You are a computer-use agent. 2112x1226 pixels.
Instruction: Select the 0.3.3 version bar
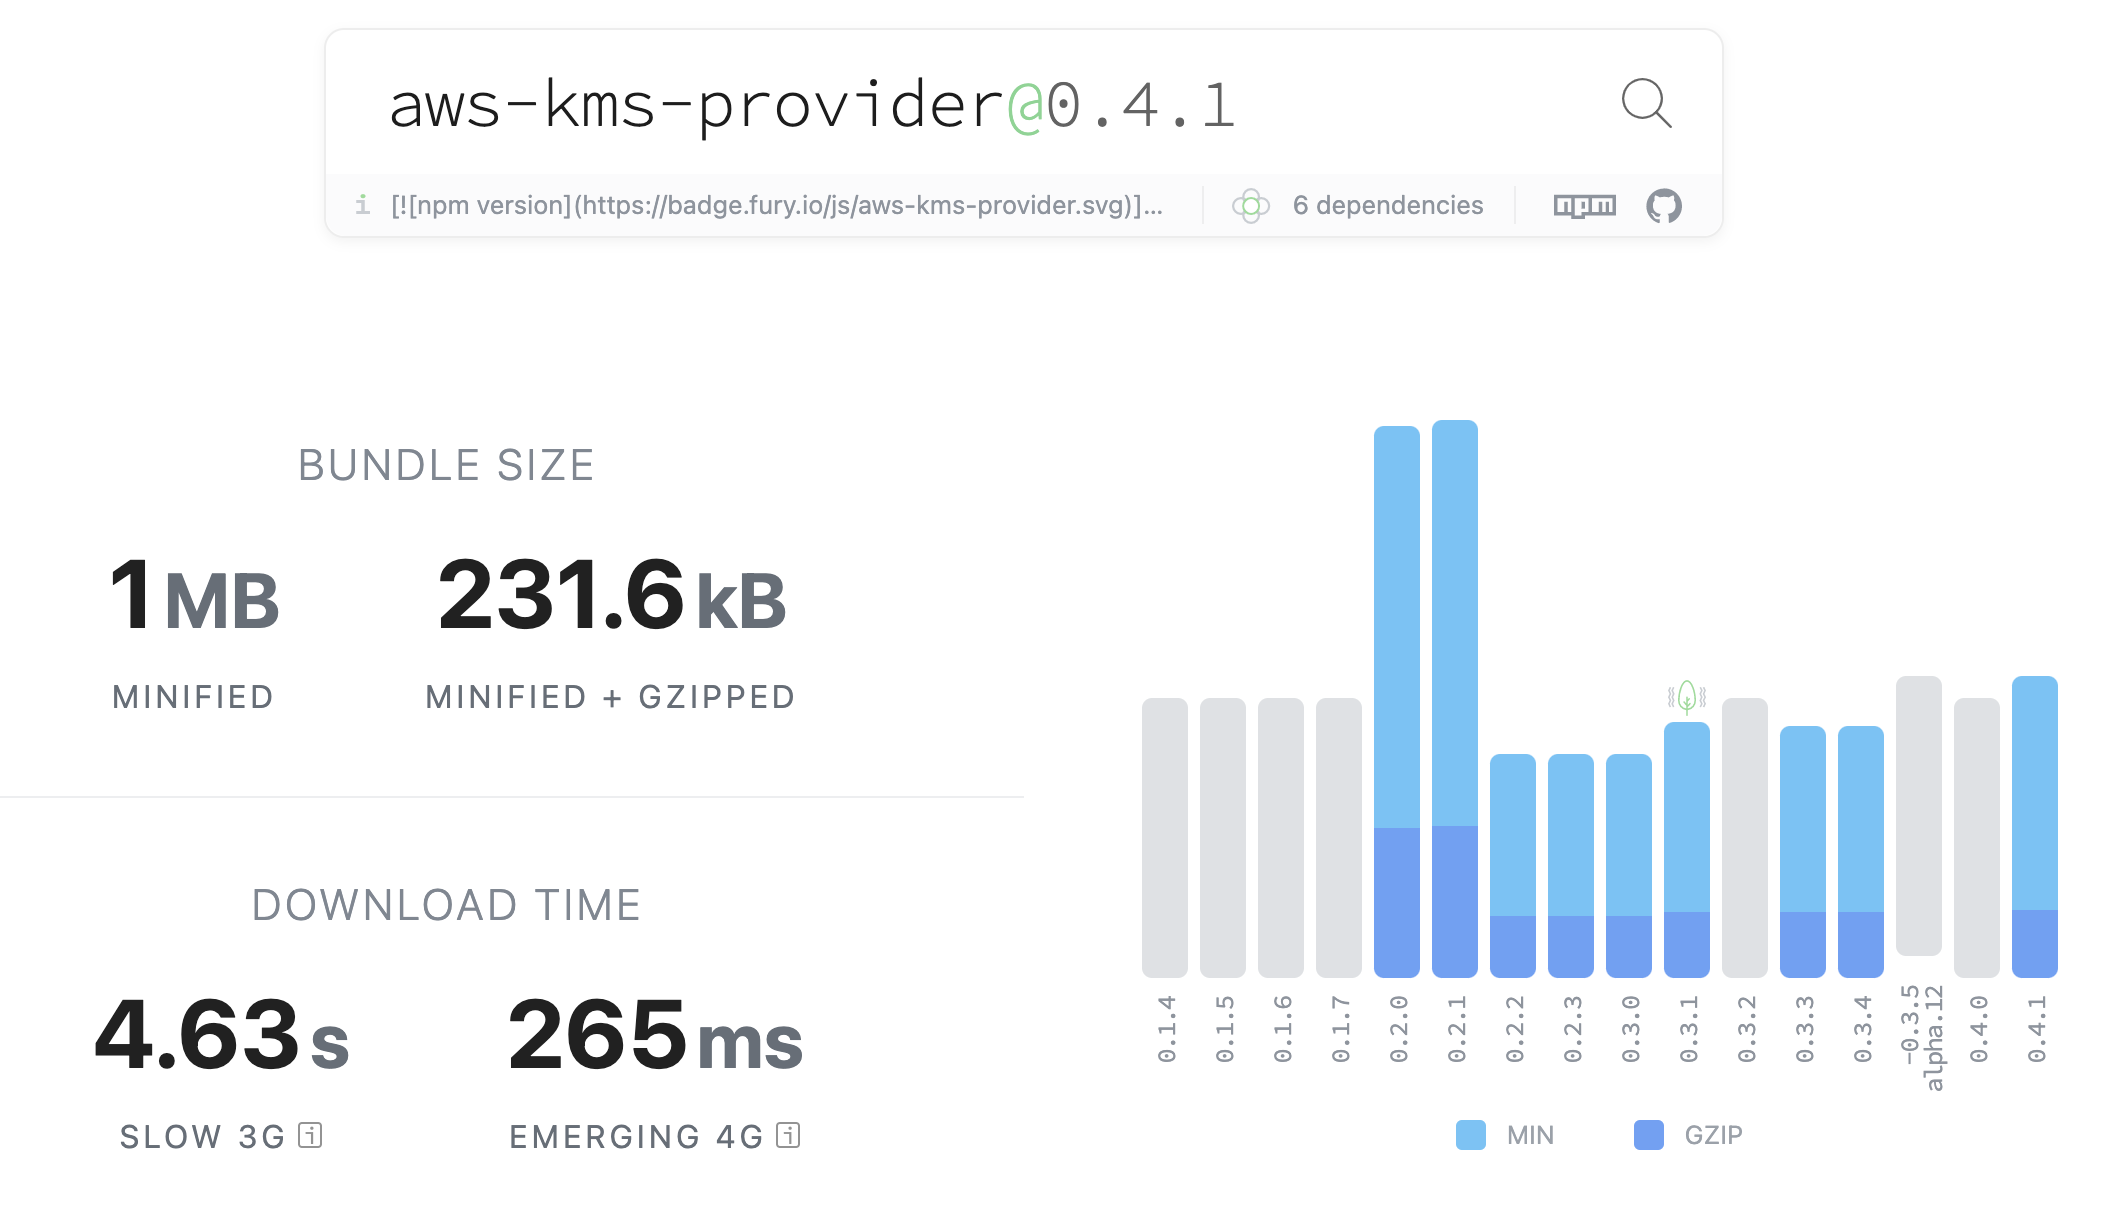1802,850
